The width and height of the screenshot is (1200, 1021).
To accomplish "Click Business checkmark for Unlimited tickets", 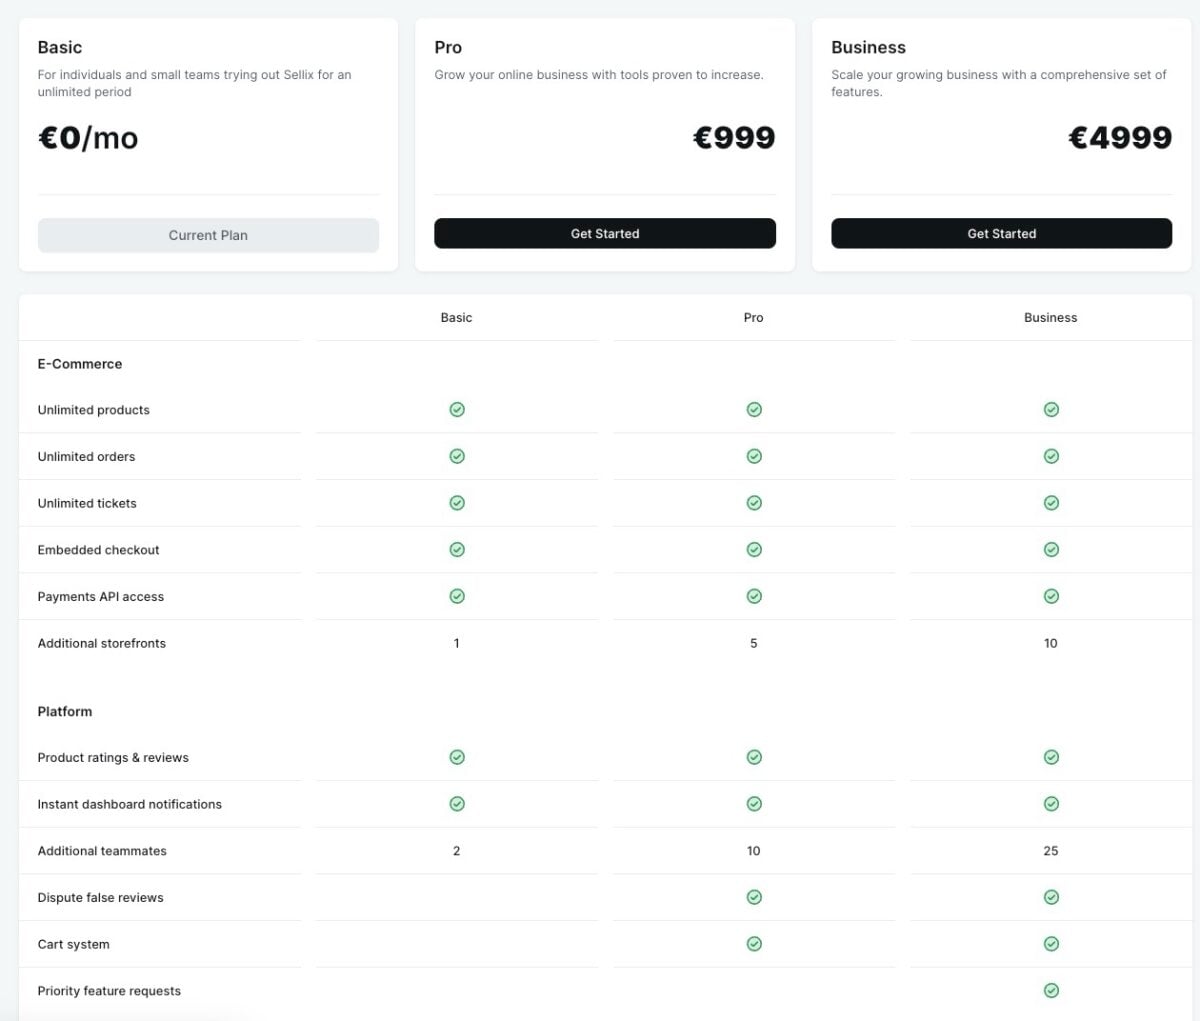I will click(x=1051, y=503).
